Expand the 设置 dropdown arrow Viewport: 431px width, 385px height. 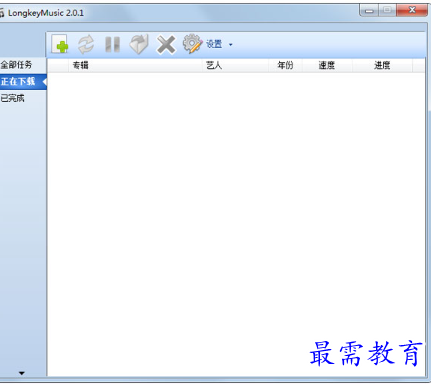pos(230,45)
